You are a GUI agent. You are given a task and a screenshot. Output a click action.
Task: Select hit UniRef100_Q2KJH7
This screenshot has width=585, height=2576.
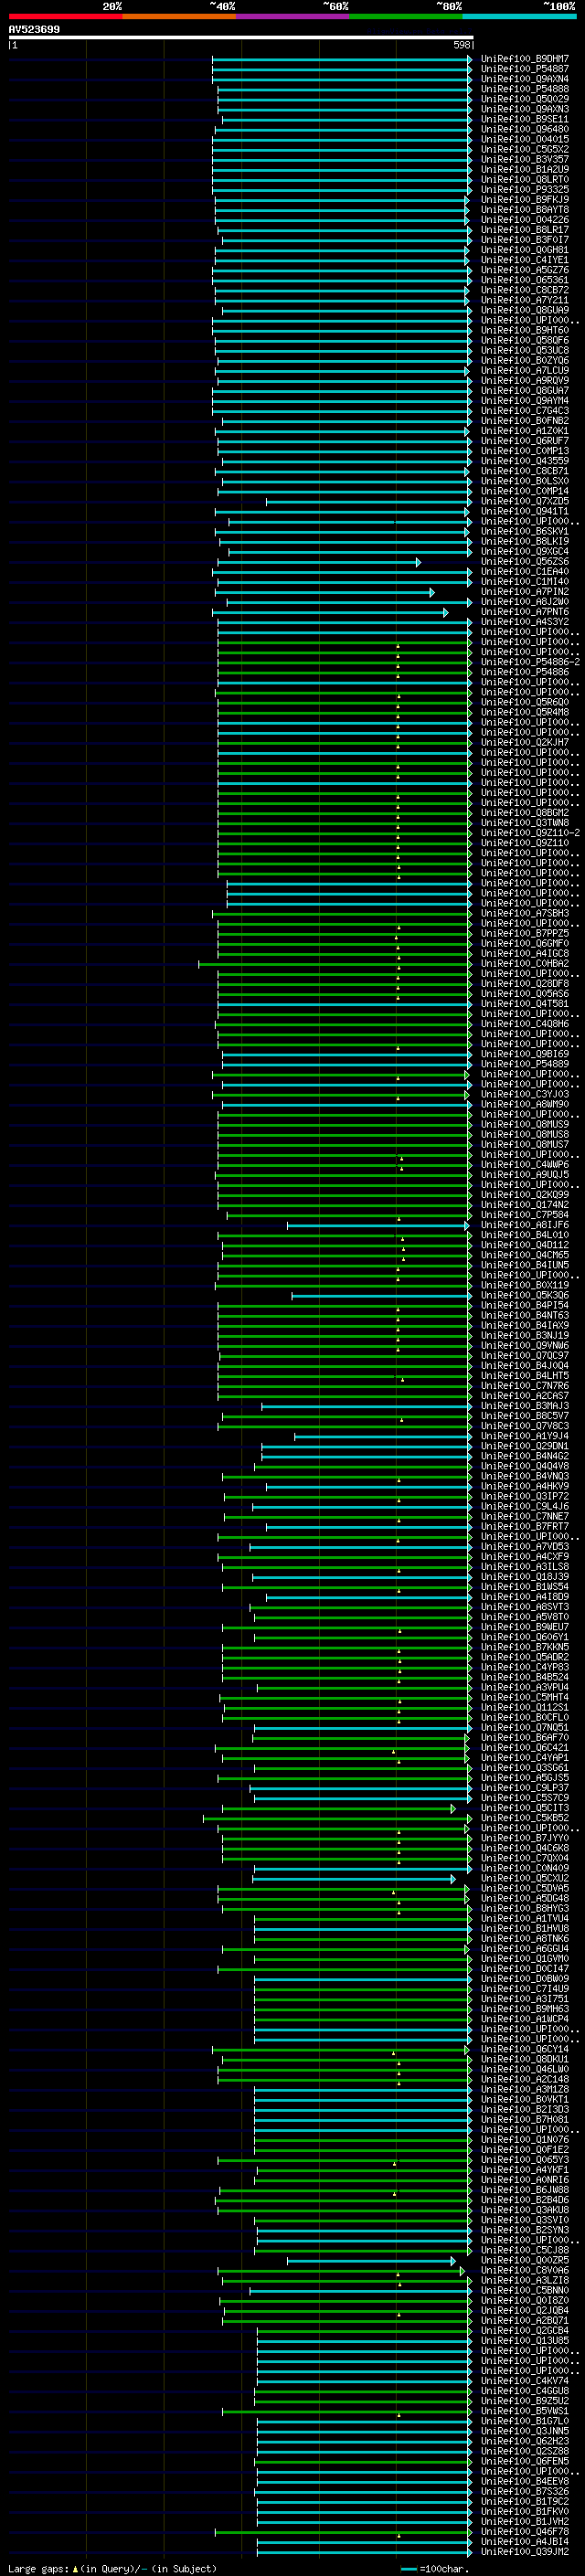click(525, 742)
